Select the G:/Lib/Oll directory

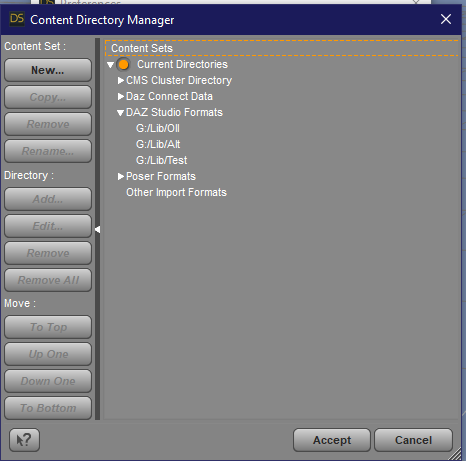click(x=158, y=128)
